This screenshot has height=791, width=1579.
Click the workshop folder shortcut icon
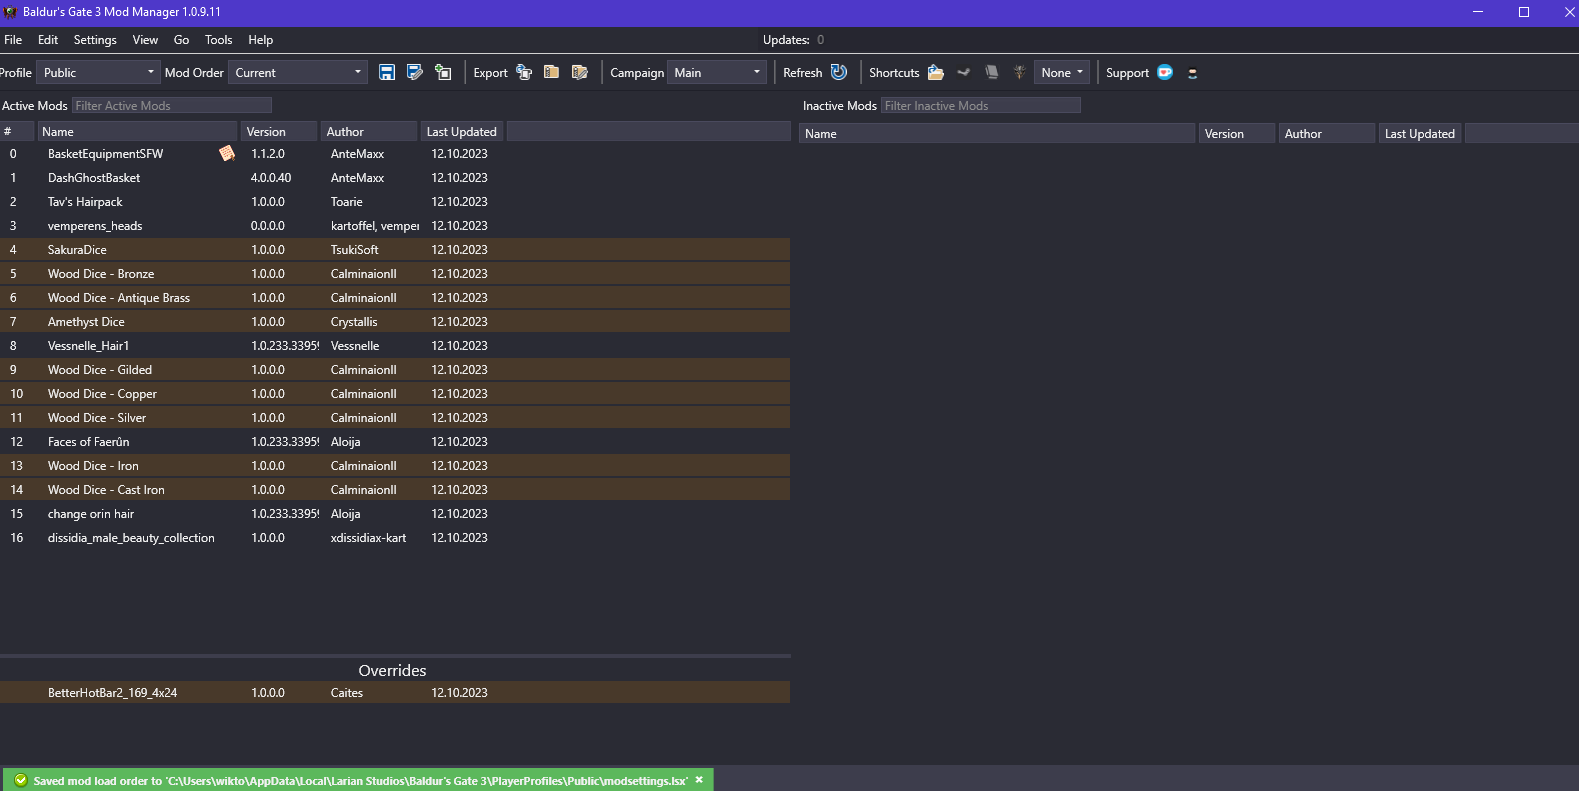[x=964, y=72]
